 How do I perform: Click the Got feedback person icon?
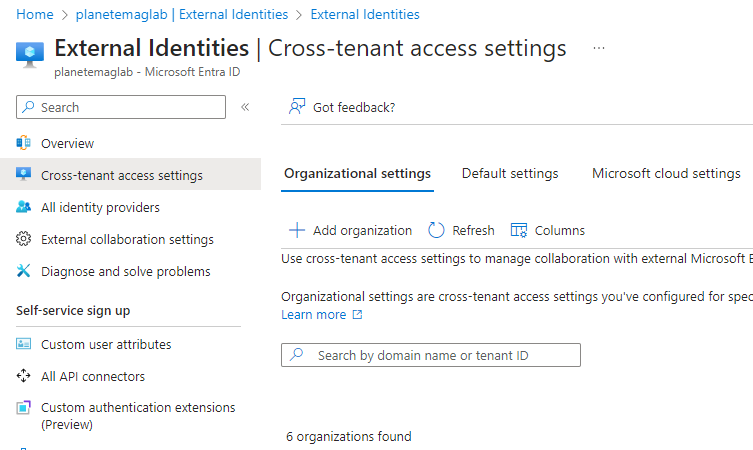297,107
